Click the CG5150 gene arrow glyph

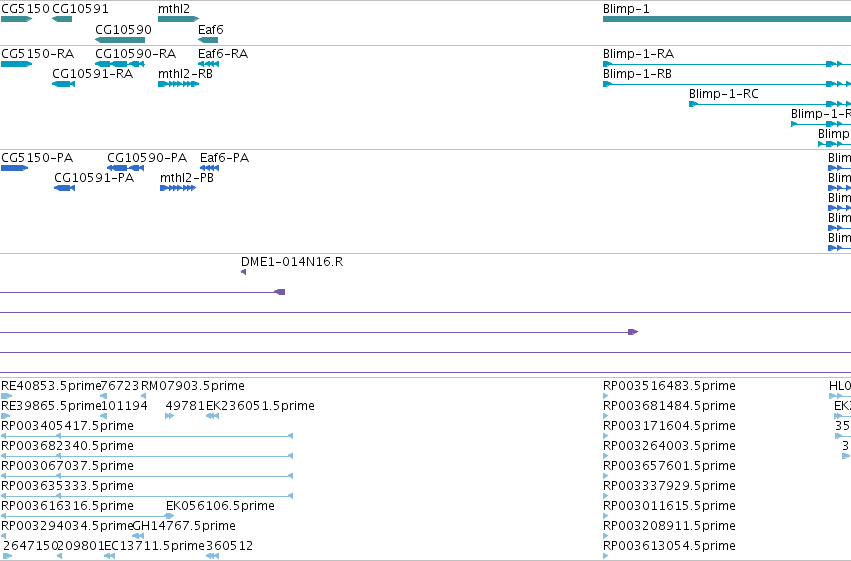click(16, 19)
